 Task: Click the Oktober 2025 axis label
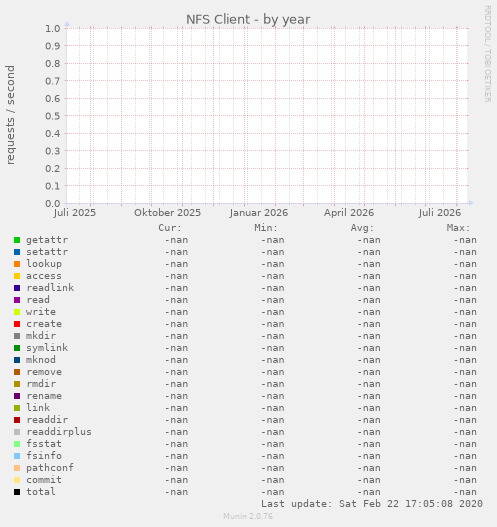[167, 213]
